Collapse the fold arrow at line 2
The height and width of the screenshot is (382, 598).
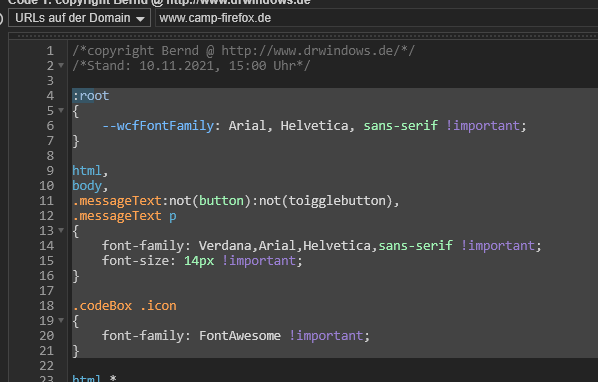(61, 65)
